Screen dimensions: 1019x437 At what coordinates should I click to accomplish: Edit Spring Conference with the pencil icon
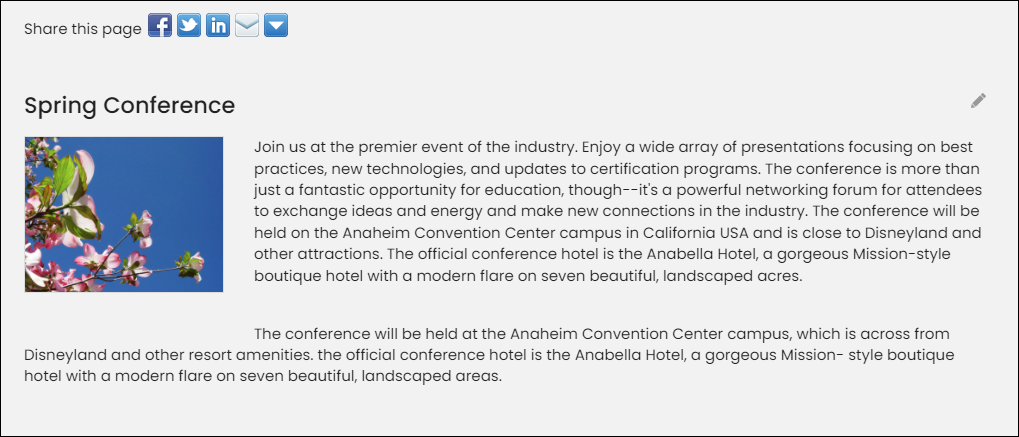coord(978,101)
